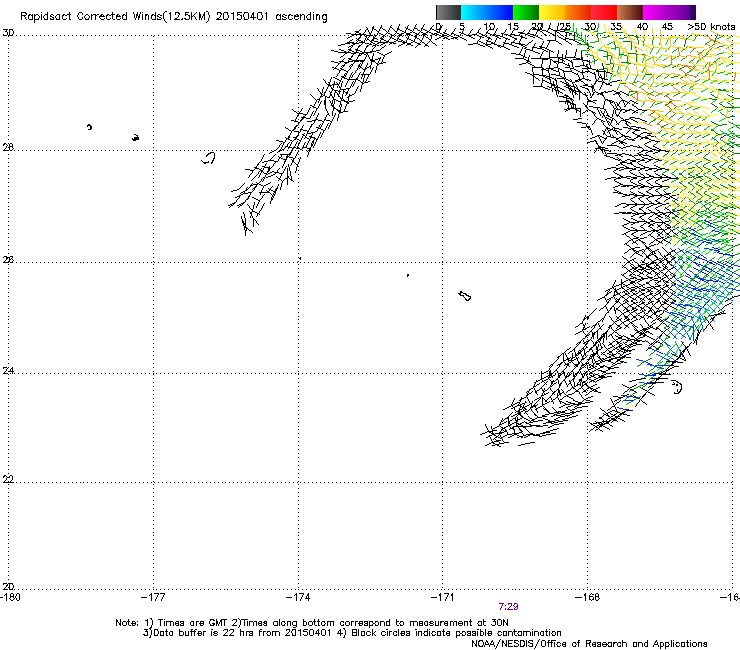The width and height of the screenshot is (740, 650).
Task: Click the cyan-blue 5-15 knots legend swatch
Action: pyautogui.click(x=487, y=12)
